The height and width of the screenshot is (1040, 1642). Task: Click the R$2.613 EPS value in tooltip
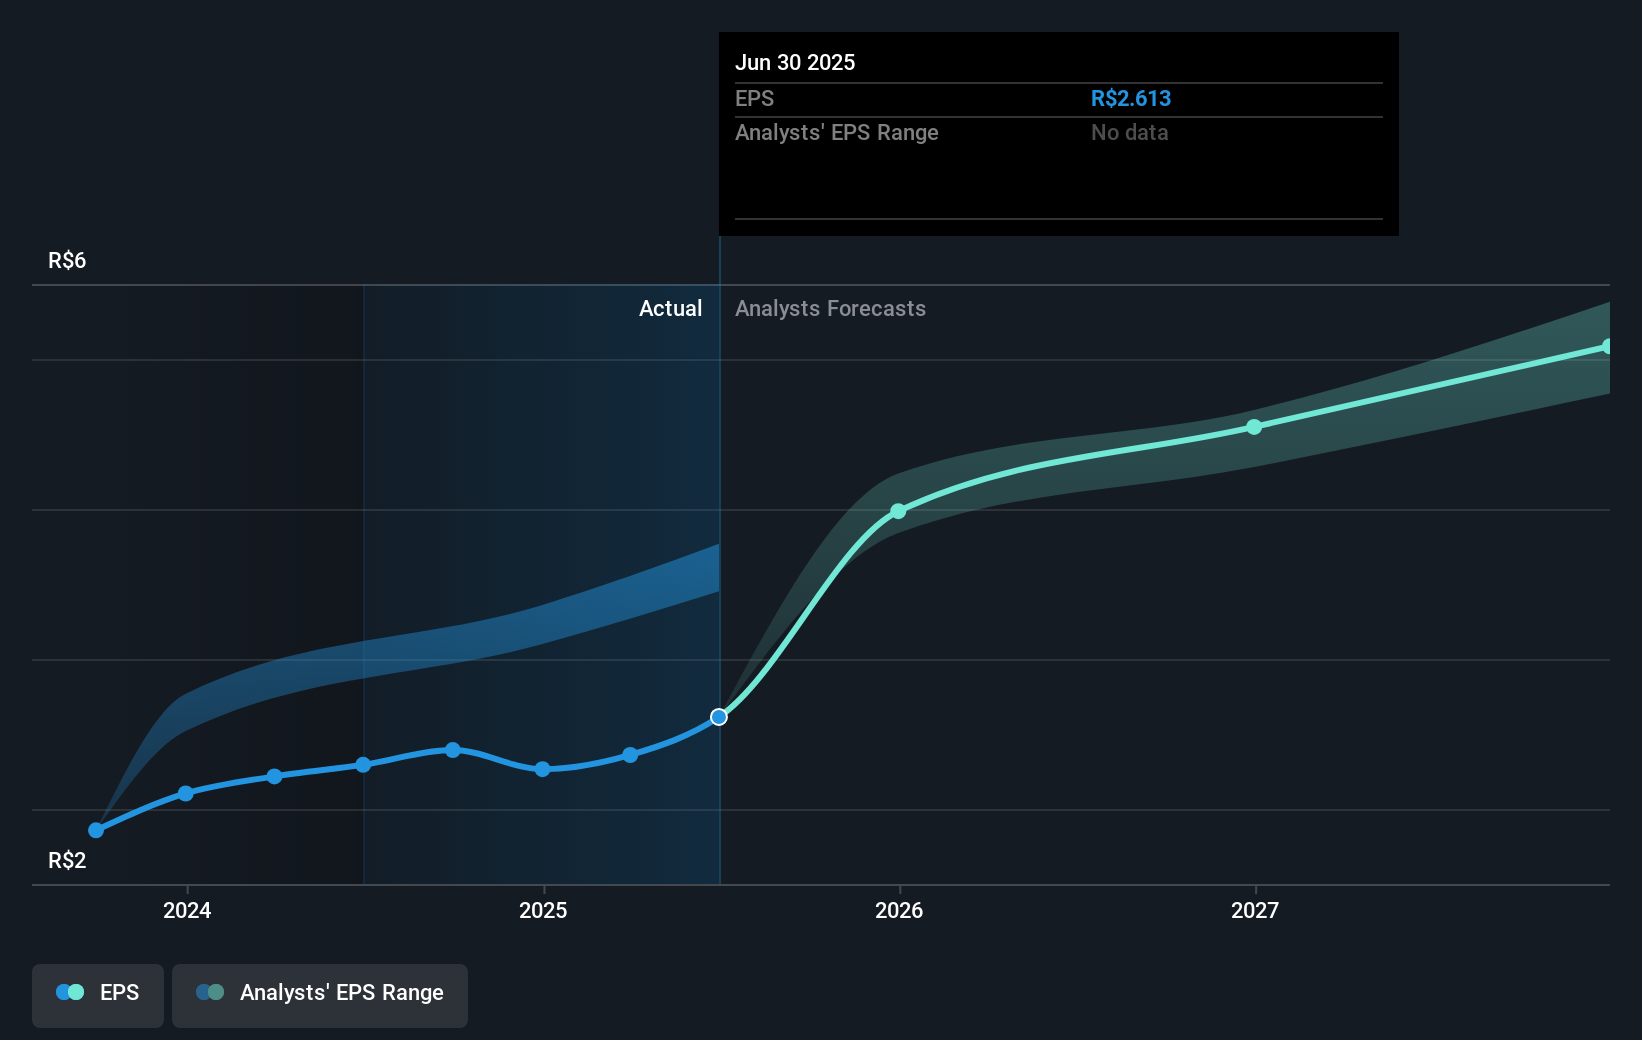(1130, 98)
